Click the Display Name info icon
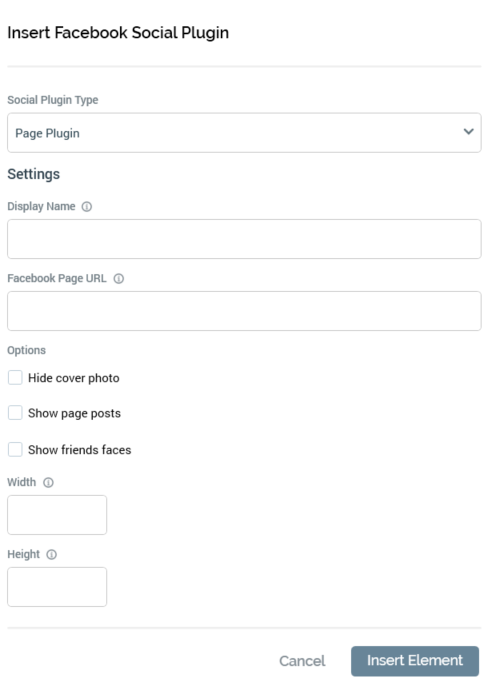 point(87,206)
